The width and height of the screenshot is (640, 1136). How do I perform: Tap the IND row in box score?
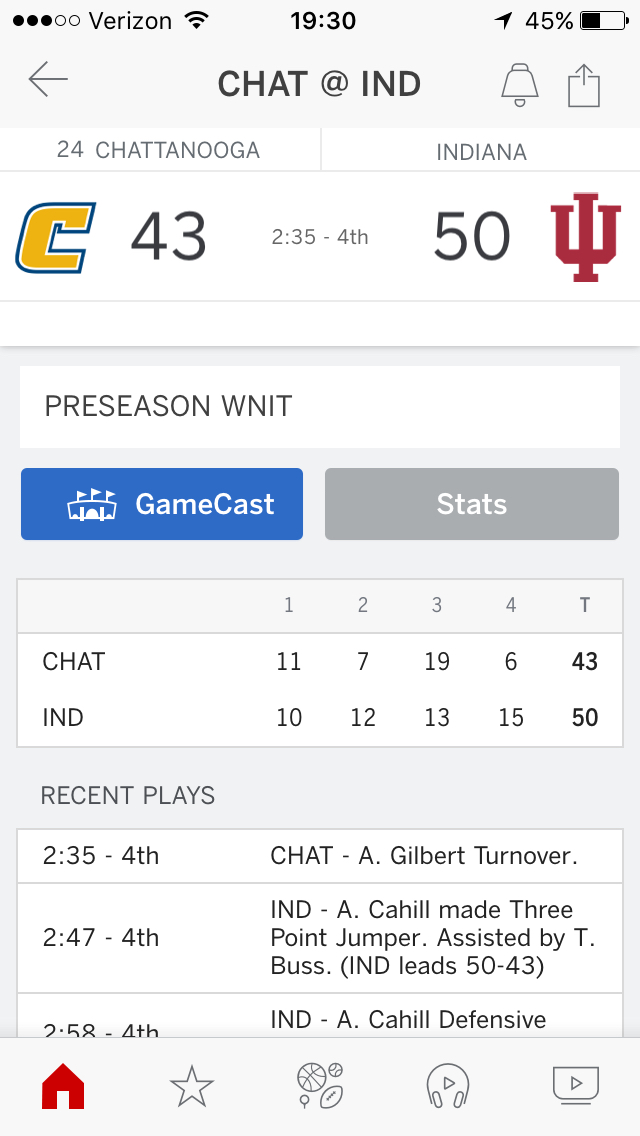(320, 718)
